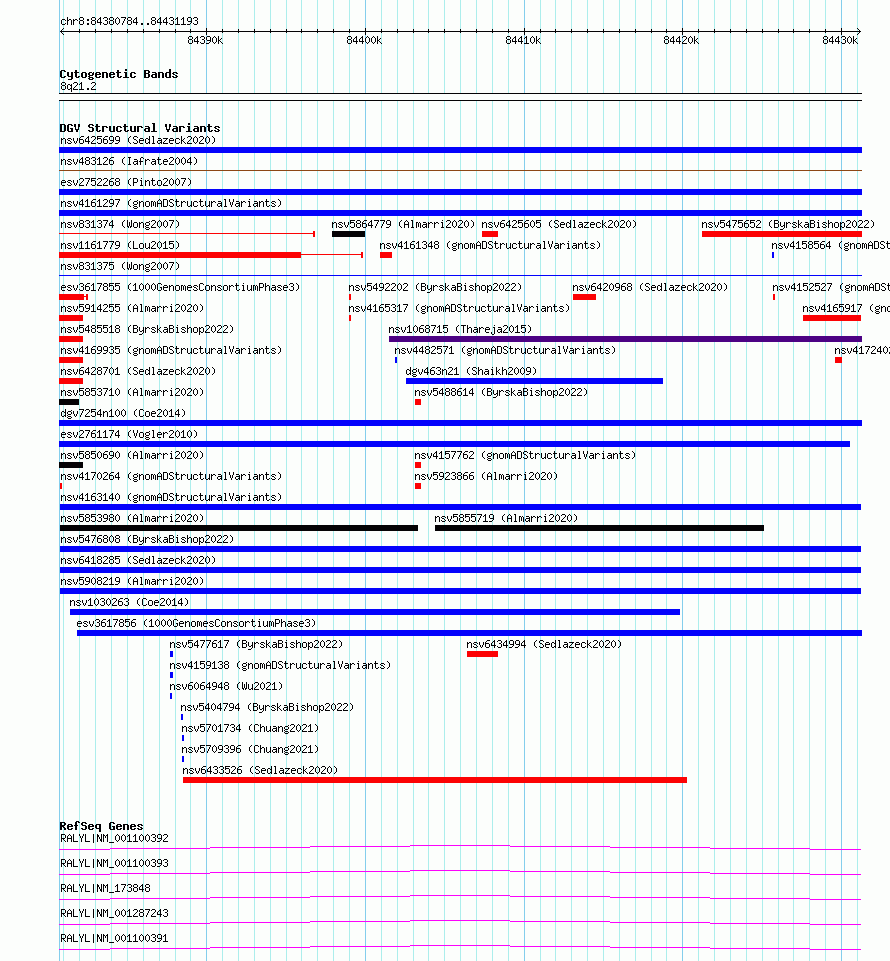Click nsv4163140 gnomADStructuralVariants label
Image resolution: width=890 pixels, height=961 pixels.
pyautogui.click(x=171, y=497)
